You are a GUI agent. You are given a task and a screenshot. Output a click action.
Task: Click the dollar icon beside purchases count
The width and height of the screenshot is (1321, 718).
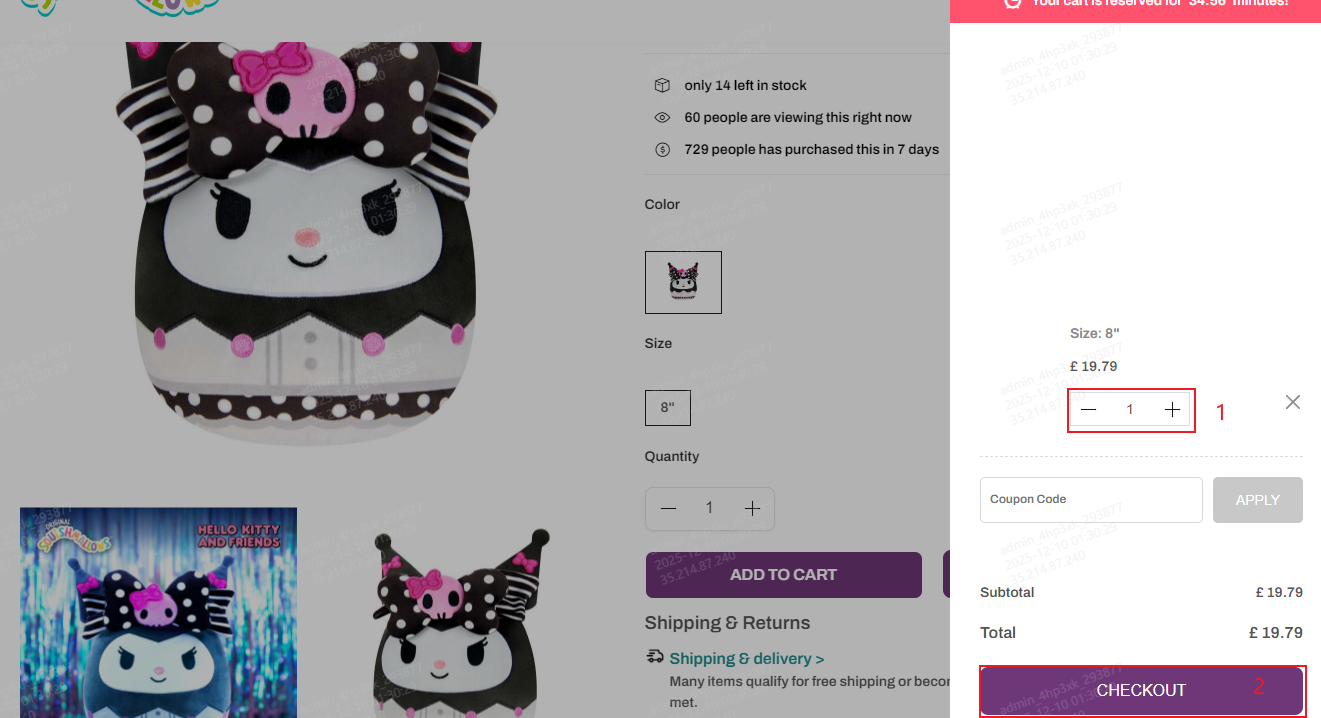click(662, 150)
